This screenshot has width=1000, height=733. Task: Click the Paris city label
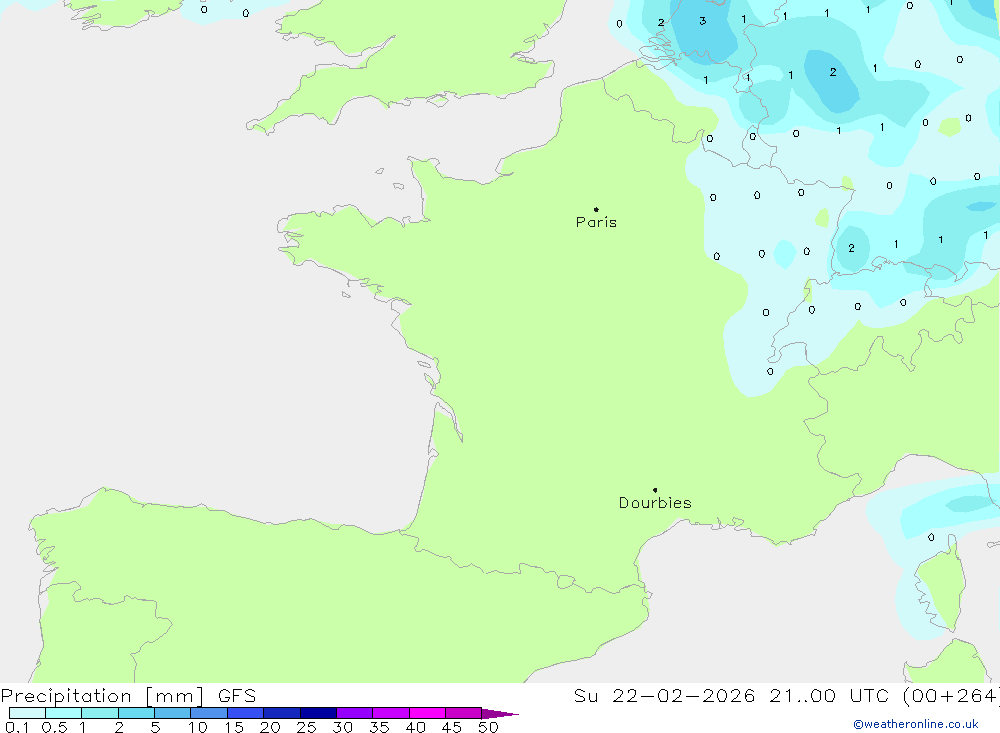point(596,222)
